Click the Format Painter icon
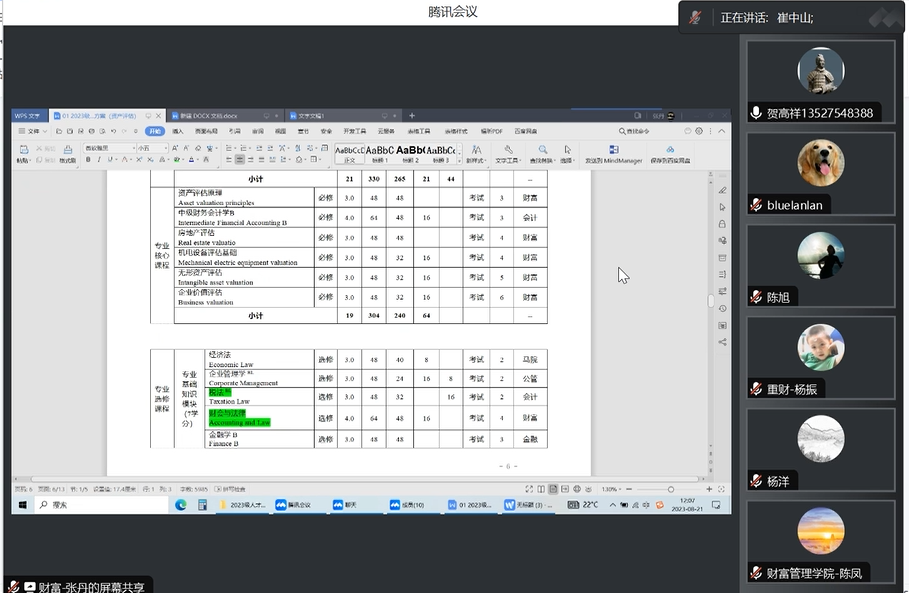 click(x=66, y=153)
